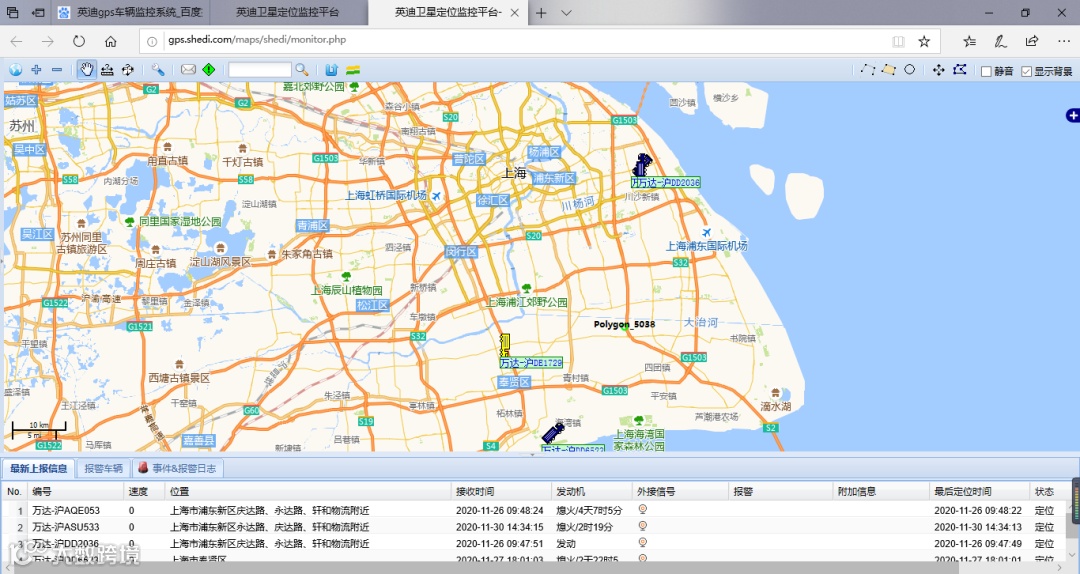Click the green diamond alert icon
The image size is (1080, 574).
pos(208,70)
